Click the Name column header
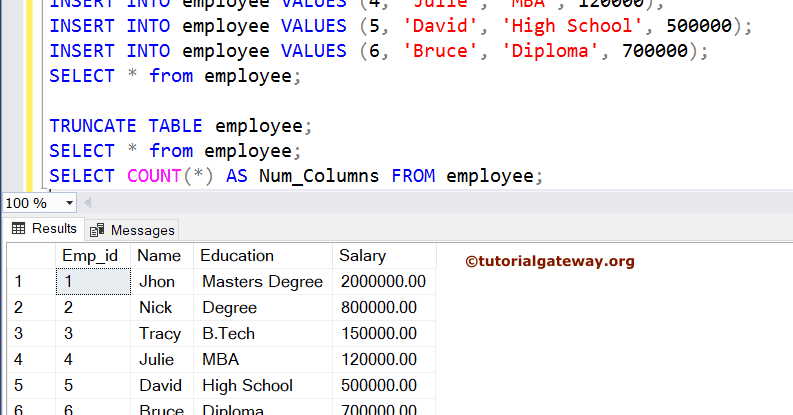Image resolution: width=793 pixels, height=415 pixels. (x=162, y=256)
